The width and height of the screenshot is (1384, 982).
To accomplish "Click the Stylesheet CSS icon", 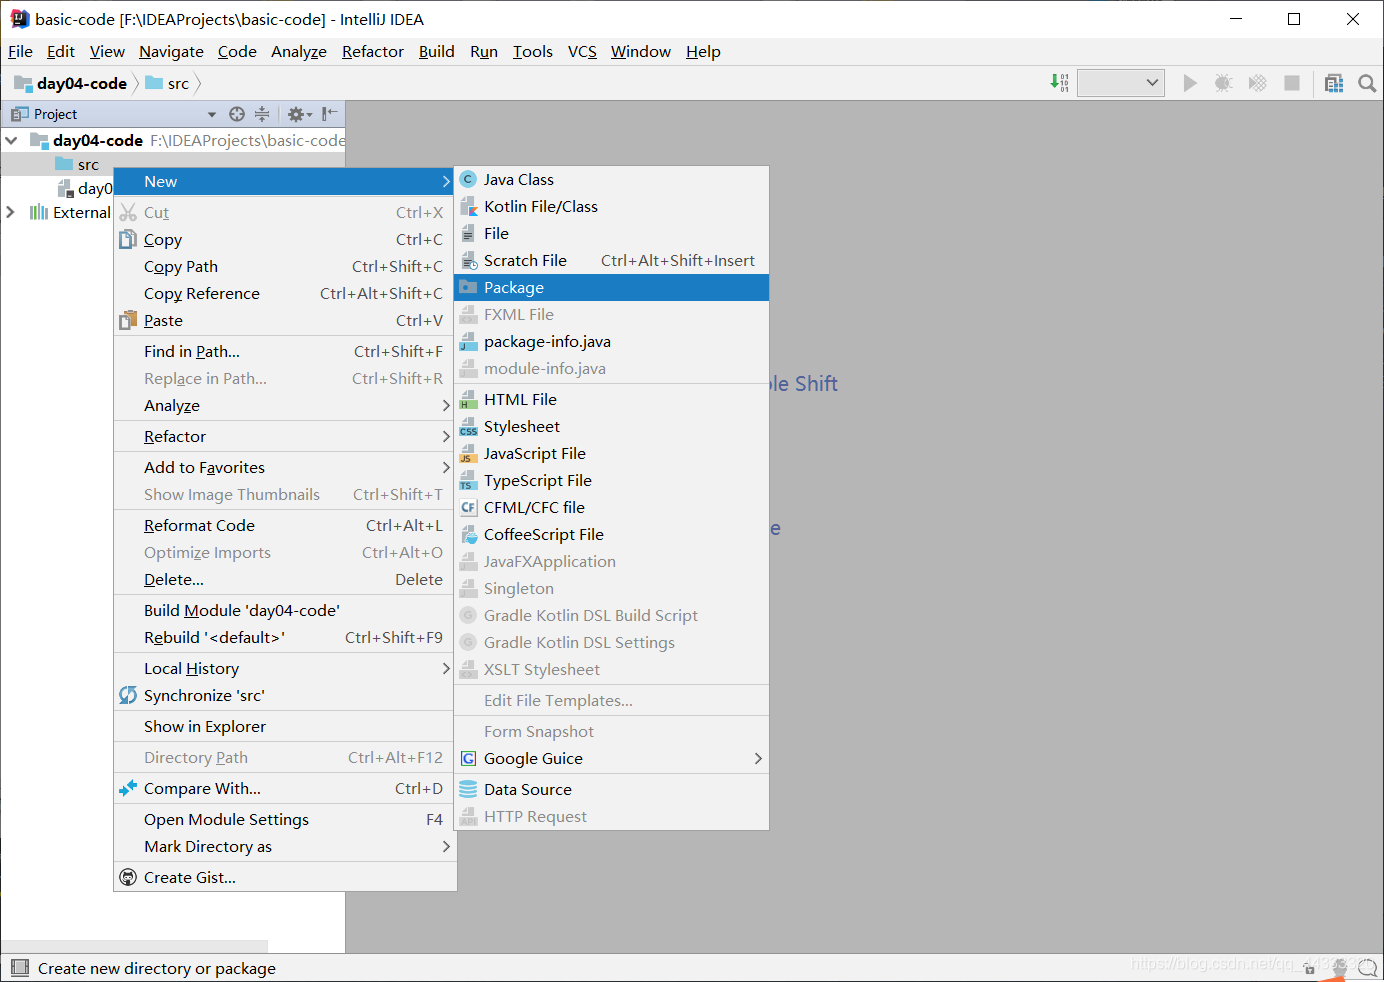I will pos(468,427).
